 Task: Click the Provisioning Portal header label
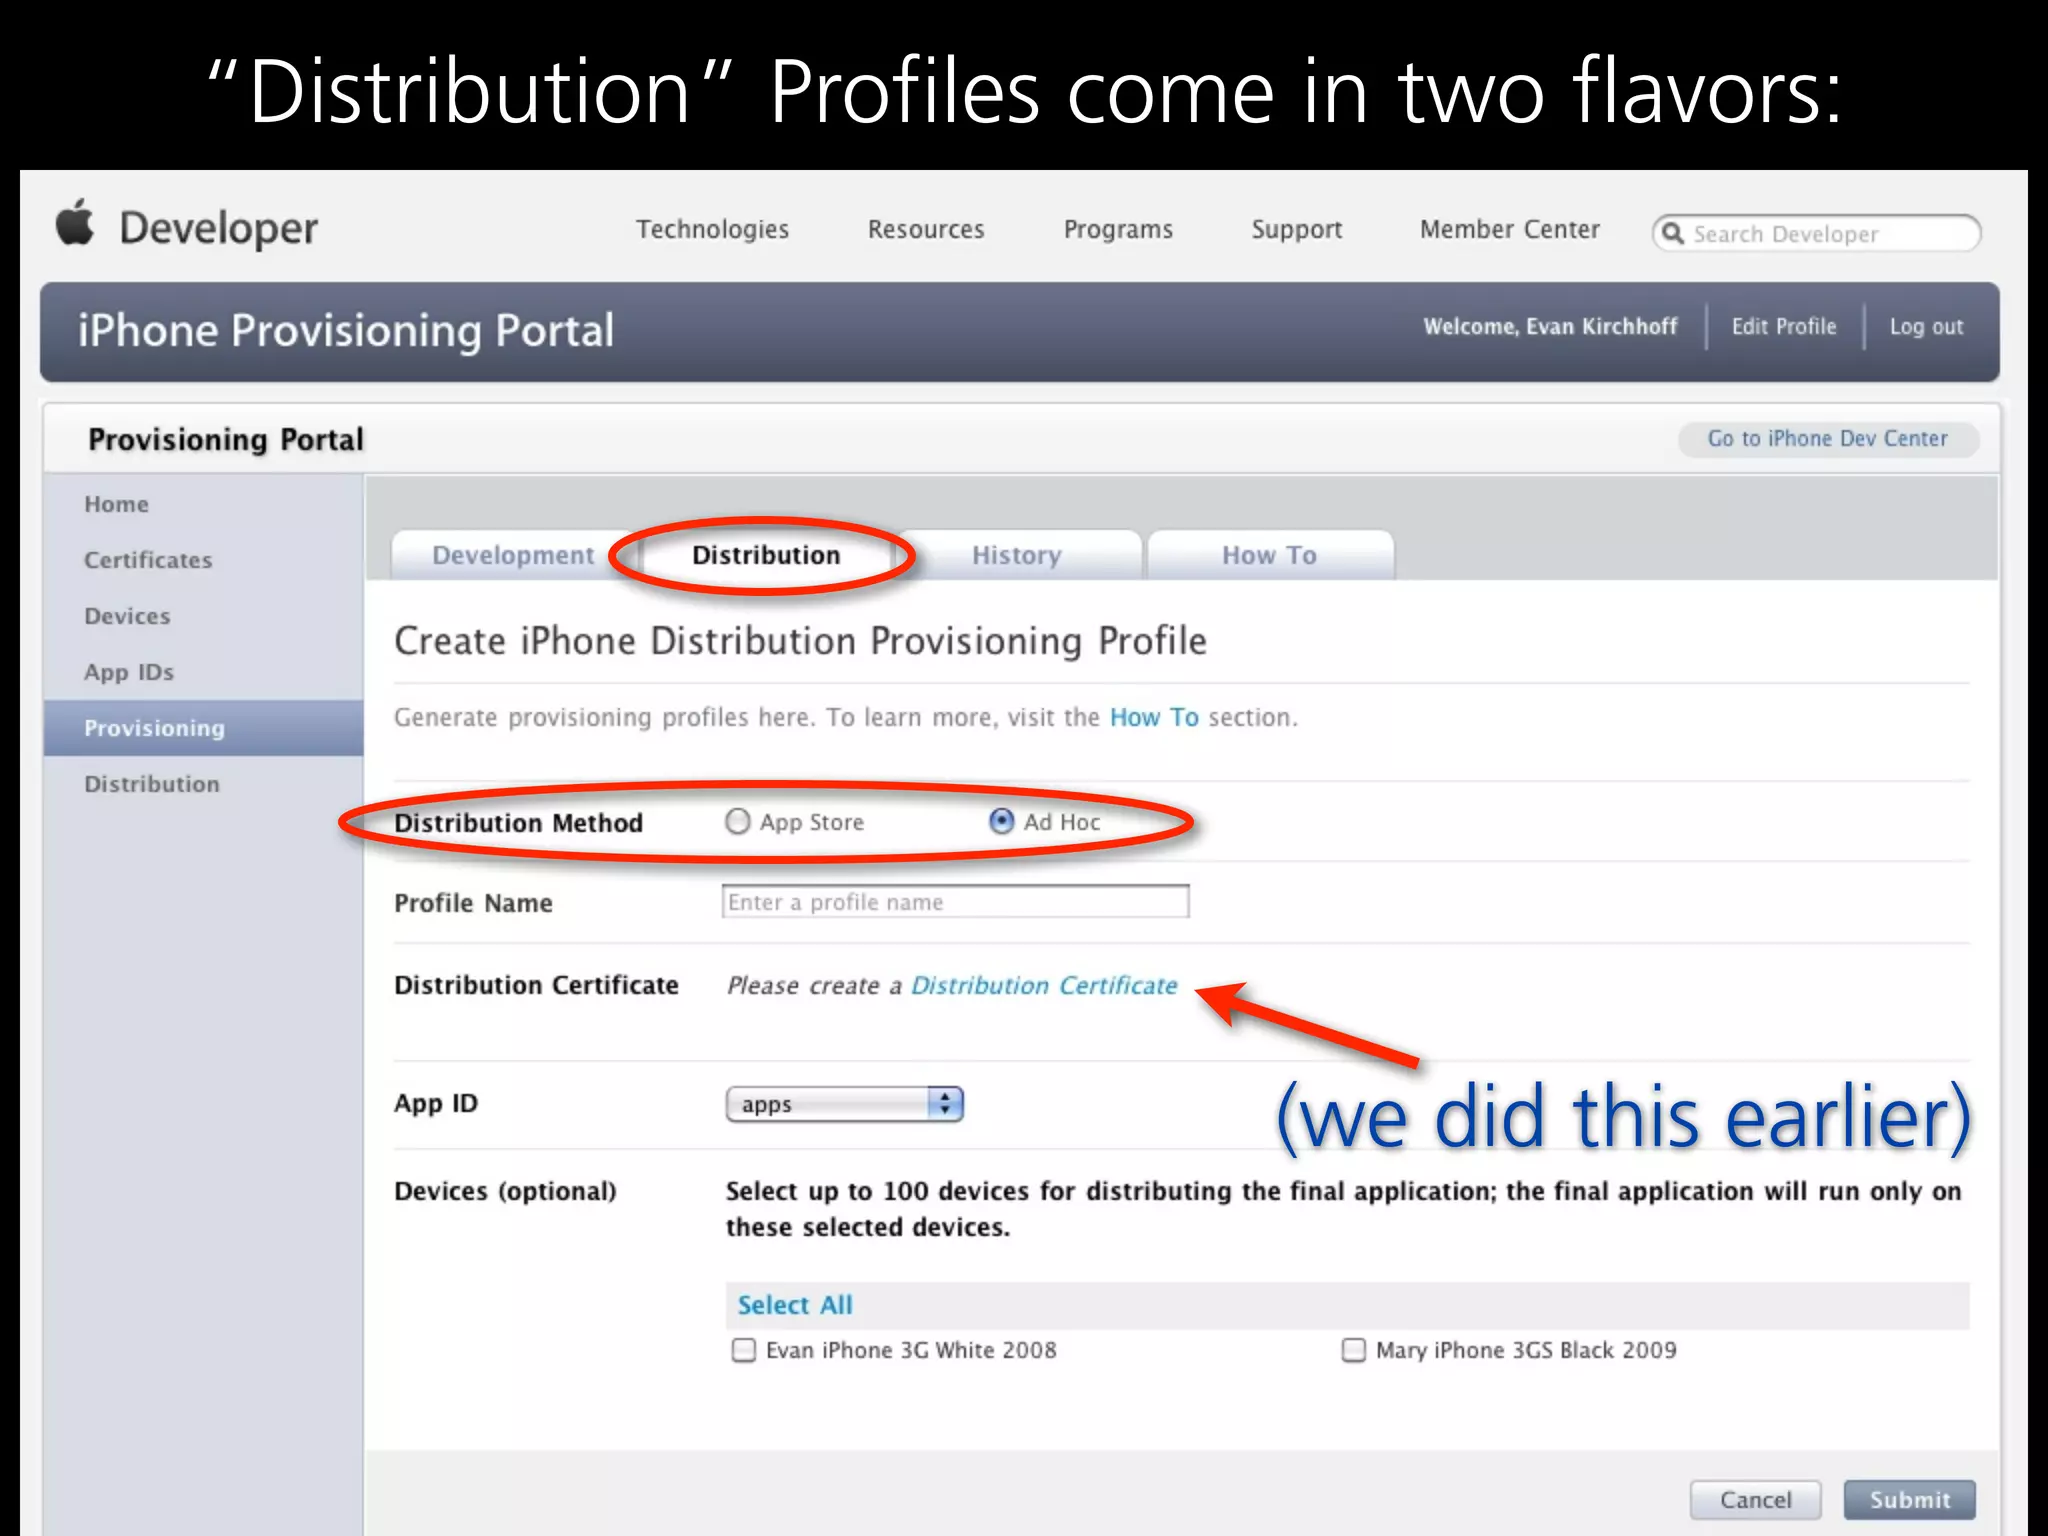pos(226,440)
